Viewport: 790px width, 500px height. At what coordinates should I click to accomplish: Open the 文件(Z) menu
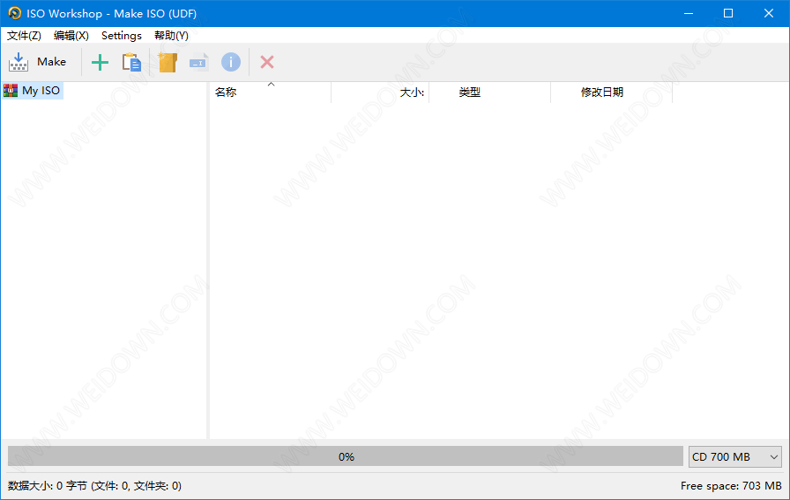pos(24,35)
